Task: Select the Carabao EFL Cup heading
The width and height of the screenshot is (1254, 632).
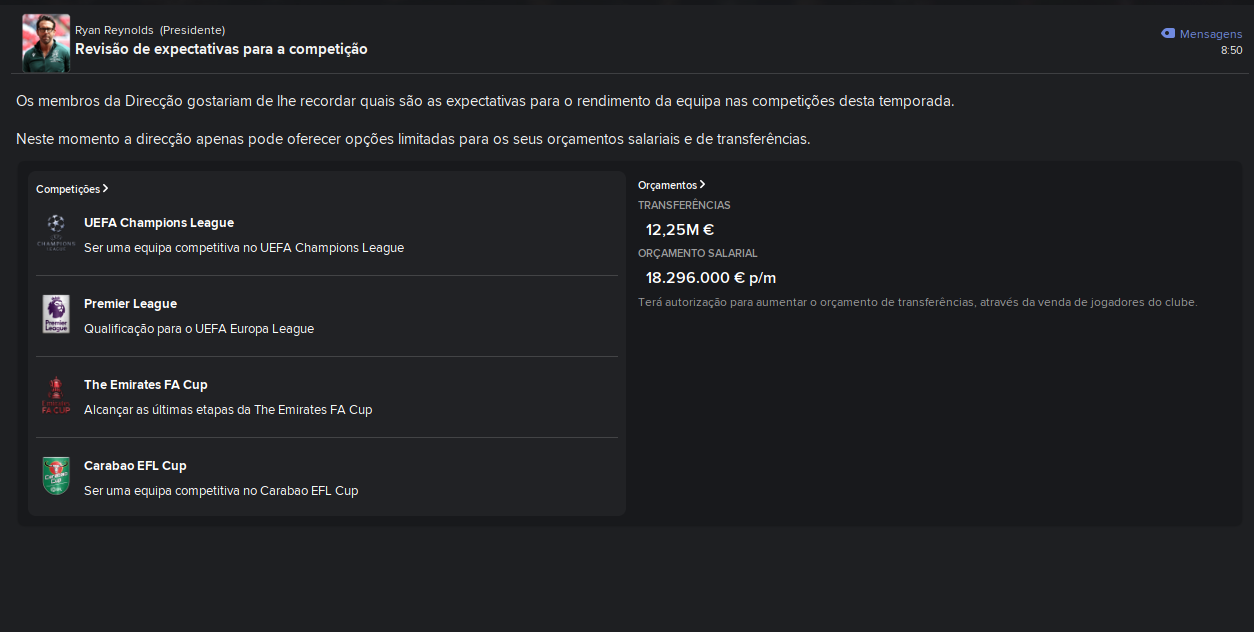Action: click(x=135, y=466)
